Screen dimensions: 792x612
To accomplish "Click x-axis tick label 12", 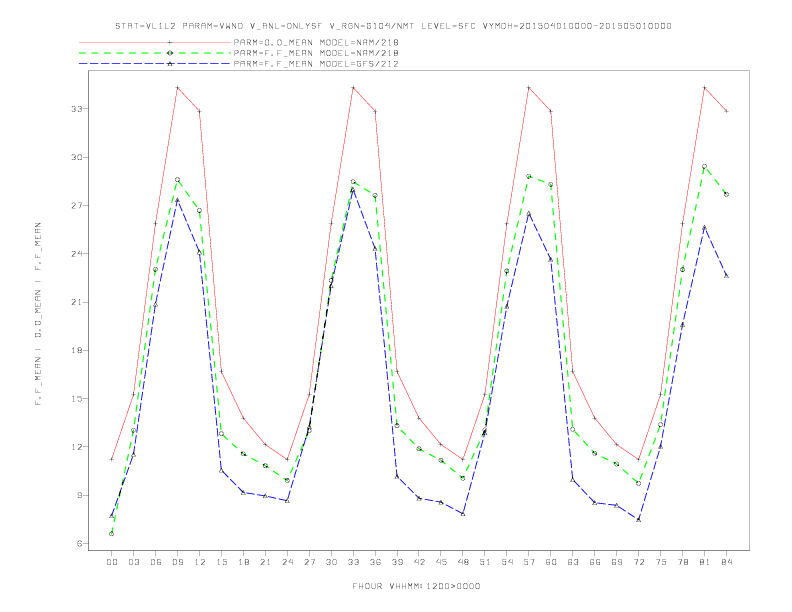I will pyautogui.click(x=200, y=562).
